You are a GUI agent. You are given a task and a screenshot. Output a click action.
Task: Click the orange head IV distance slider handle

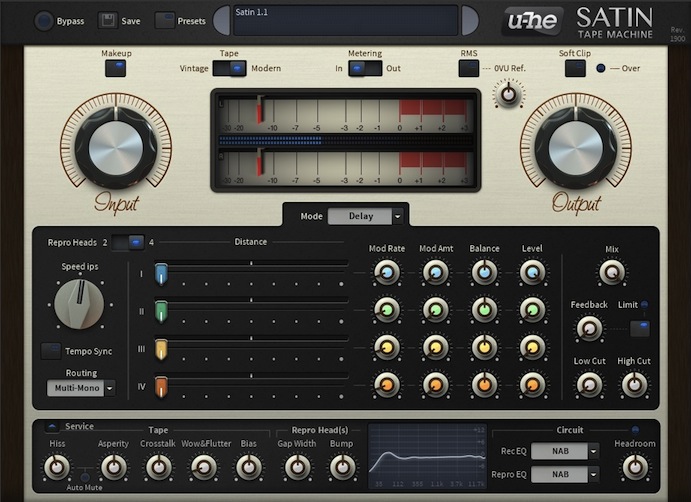pyautogui.click(x=161, y=387)
